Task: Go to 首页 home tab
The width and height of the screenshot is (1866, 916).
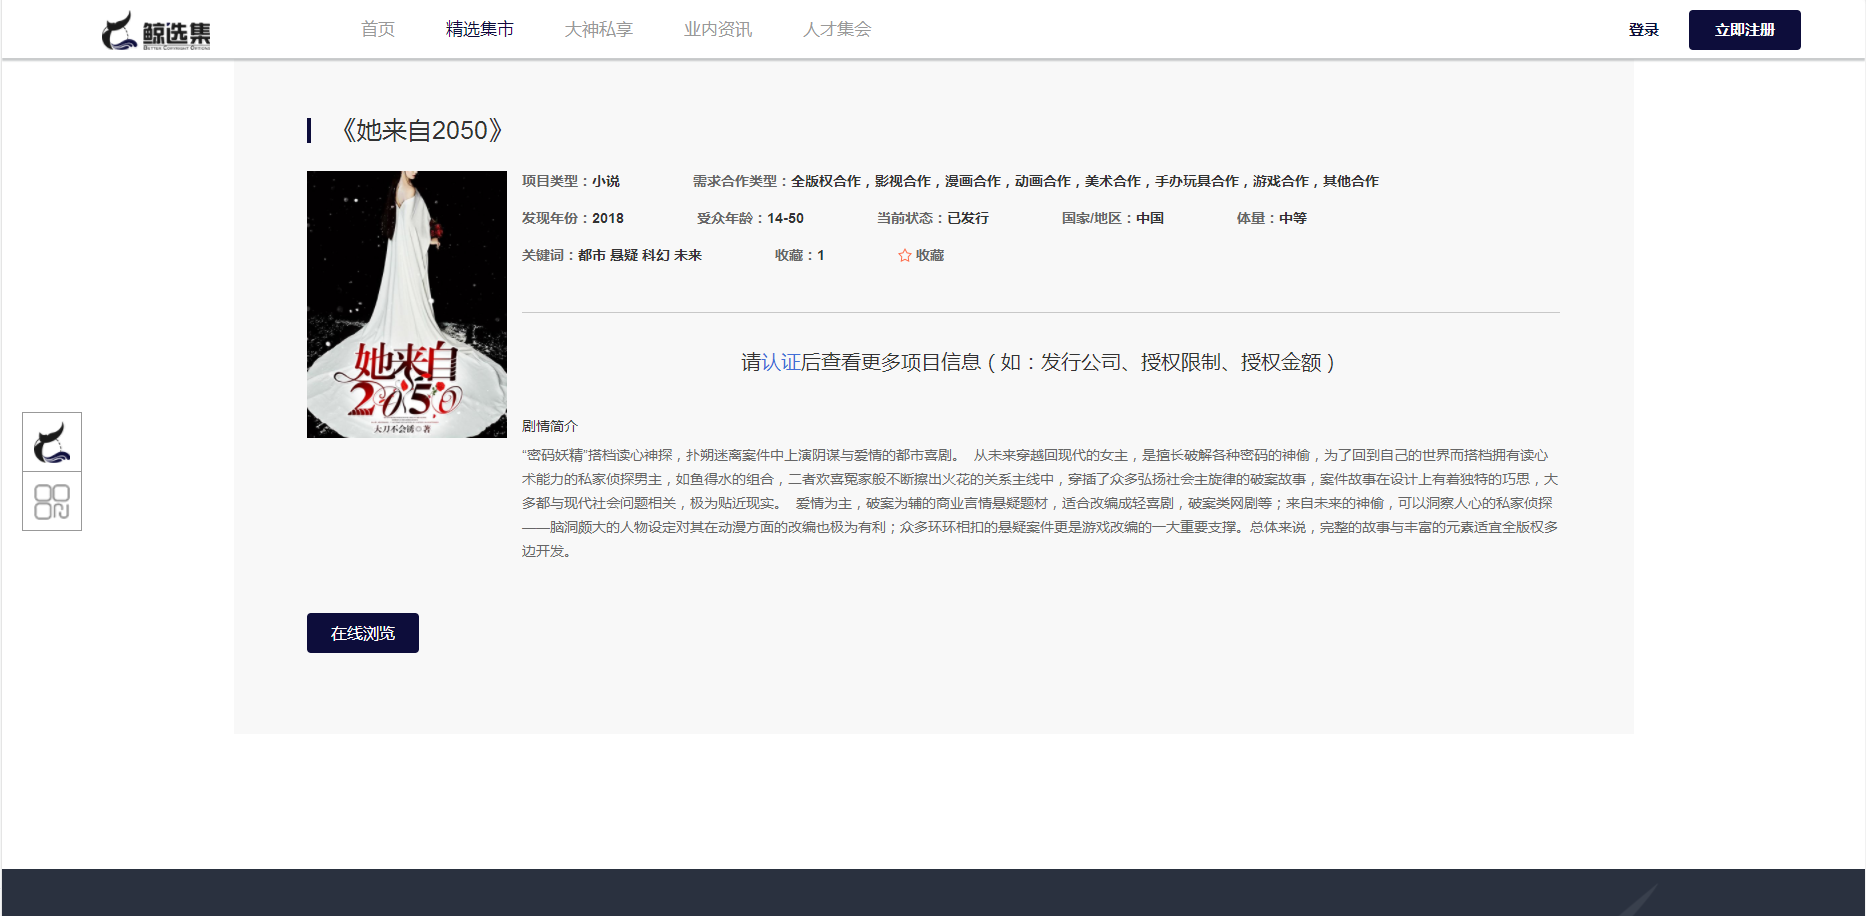Action: pos(378,29)
